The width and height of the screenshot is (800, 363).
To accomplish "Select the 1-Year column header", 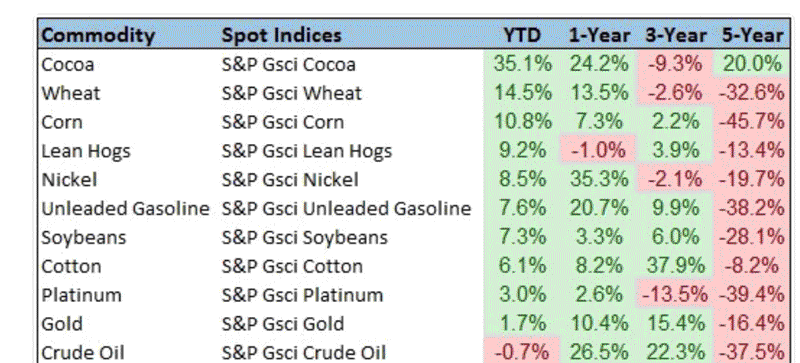I will click(x=599, y=35).
